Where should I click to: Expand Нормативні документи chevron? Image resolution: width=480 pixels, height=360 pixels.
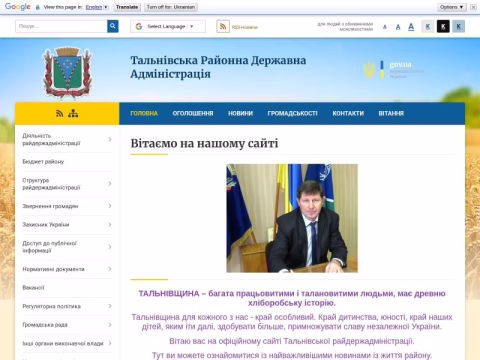110,269
